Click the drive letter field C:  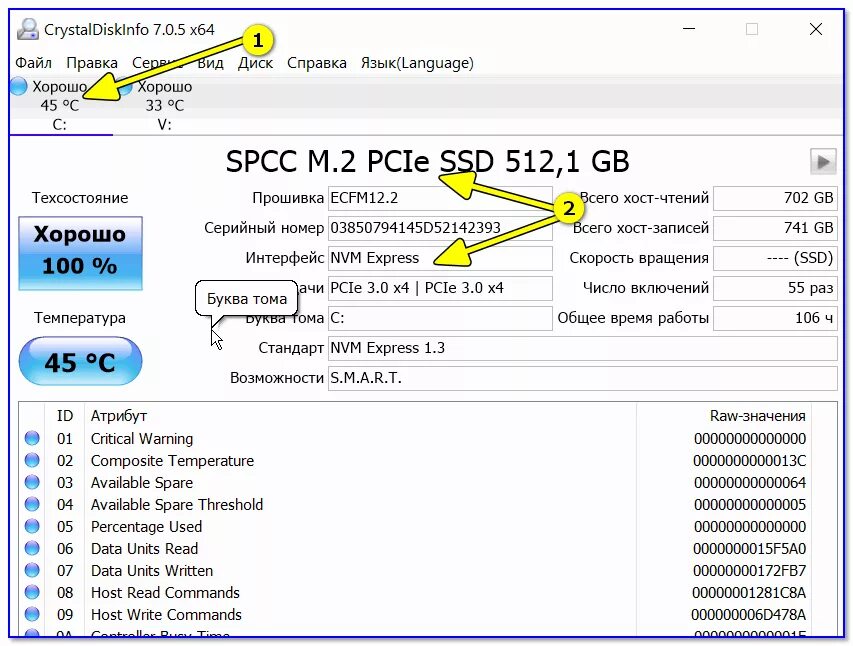[x=440, y=318]
